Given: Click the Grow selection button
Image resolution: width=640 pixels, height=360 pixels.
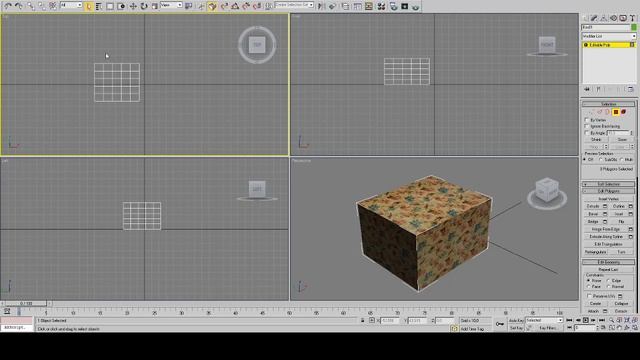Looking at the screenshot, I should (x=622, y=140).
